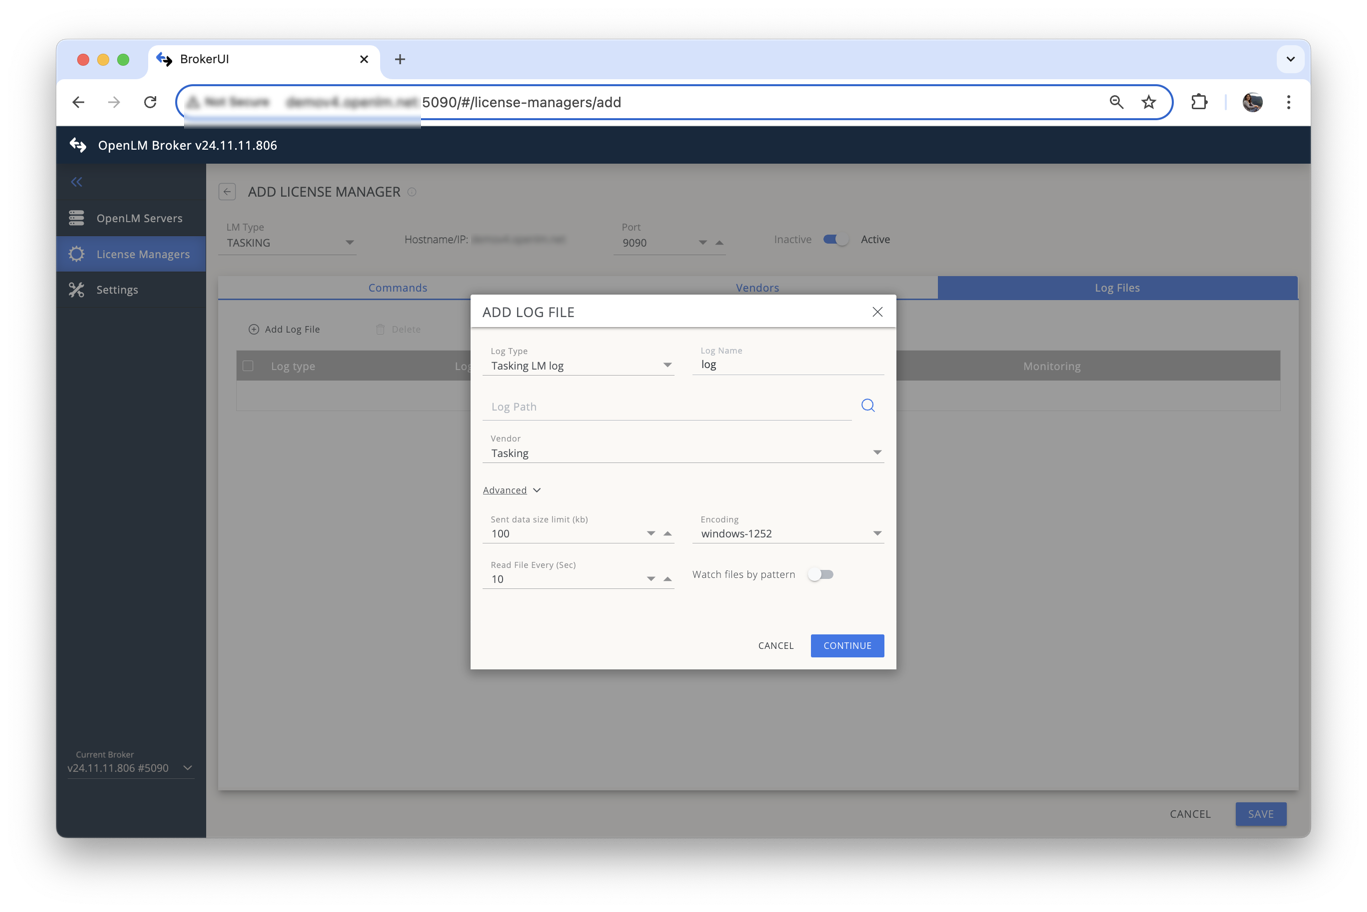The width and height of the screenshot is (1367, 912).
Task: Click the OpenLM Broker logo
Action: [x=78, y=145]
